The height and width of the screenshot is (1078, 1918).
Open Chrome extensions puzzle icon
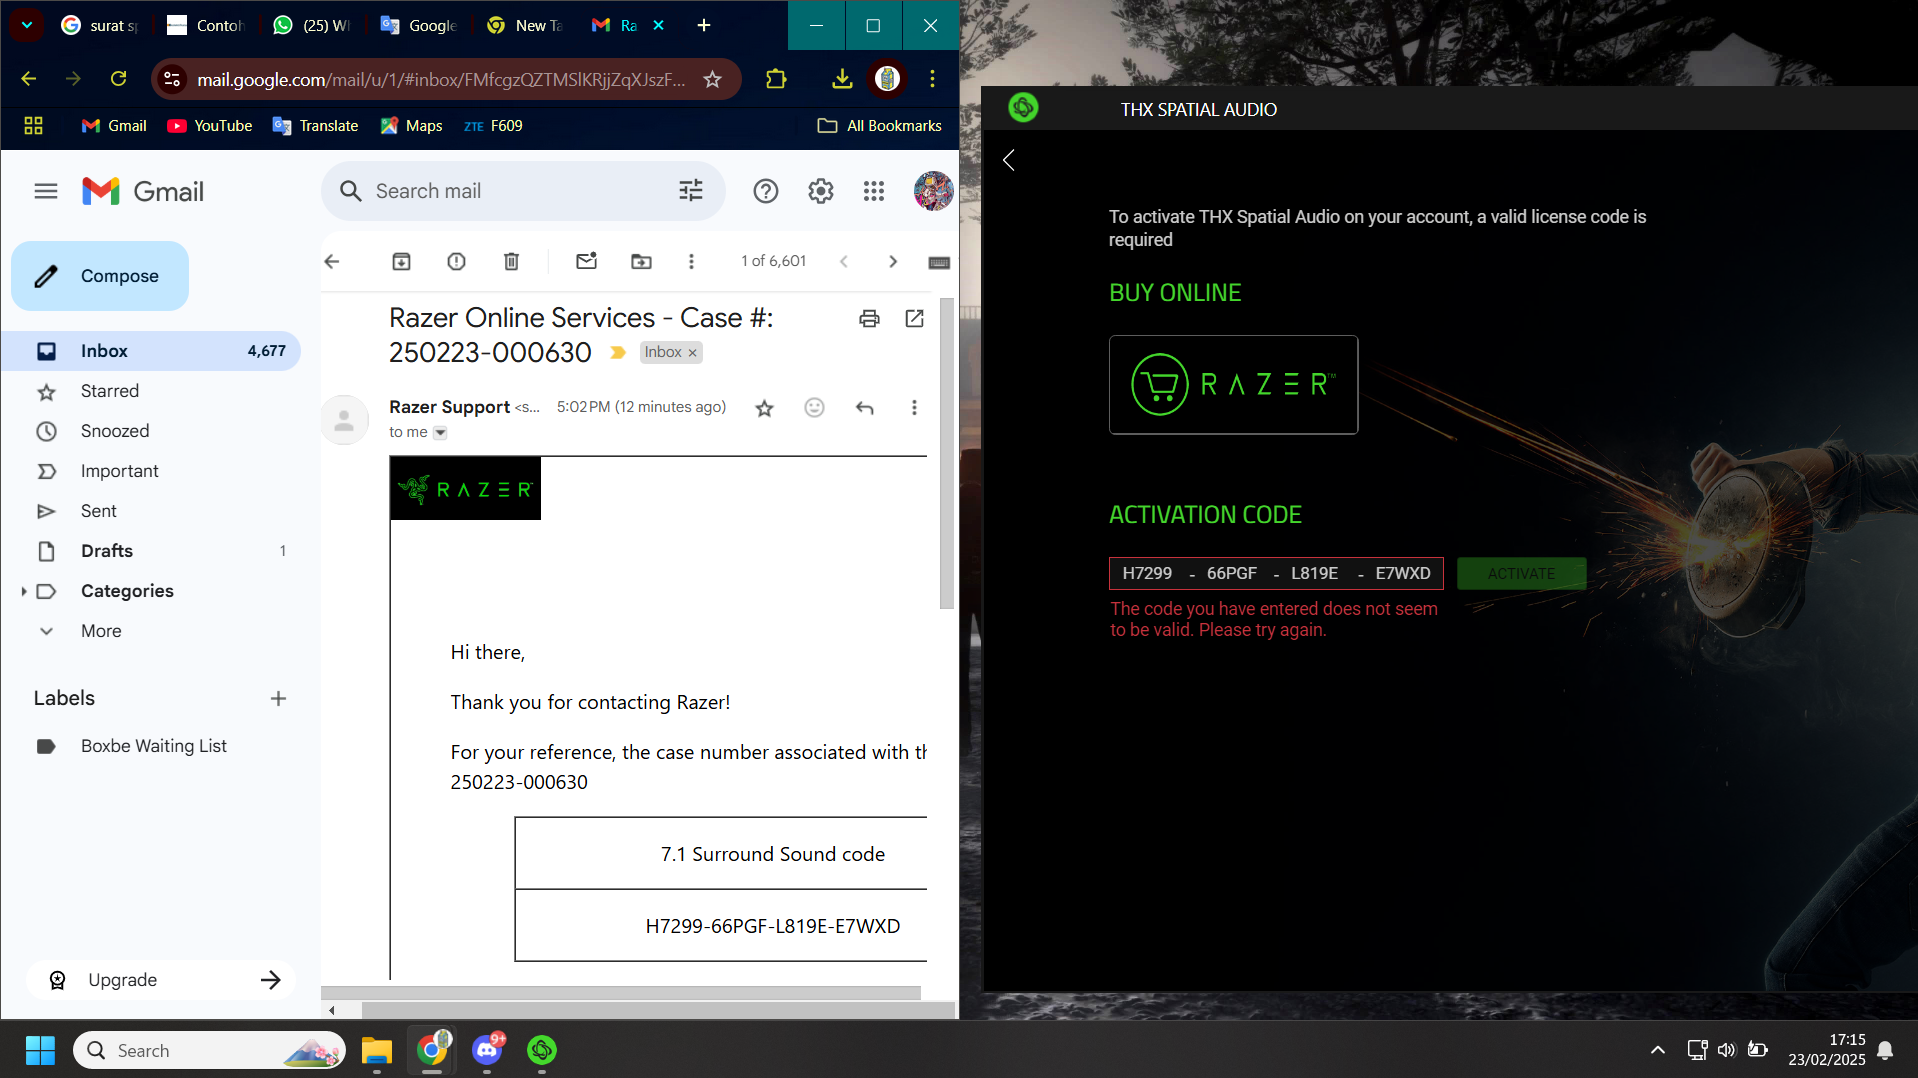[776, 79]
